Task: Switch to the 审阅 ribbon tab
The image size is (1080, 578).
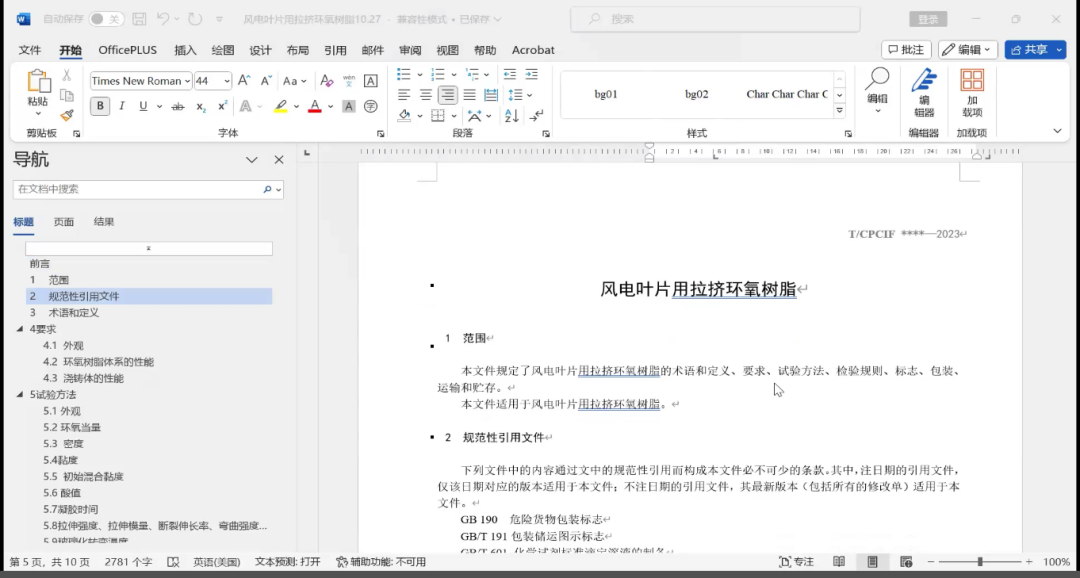Action: [x=410, y=50]
